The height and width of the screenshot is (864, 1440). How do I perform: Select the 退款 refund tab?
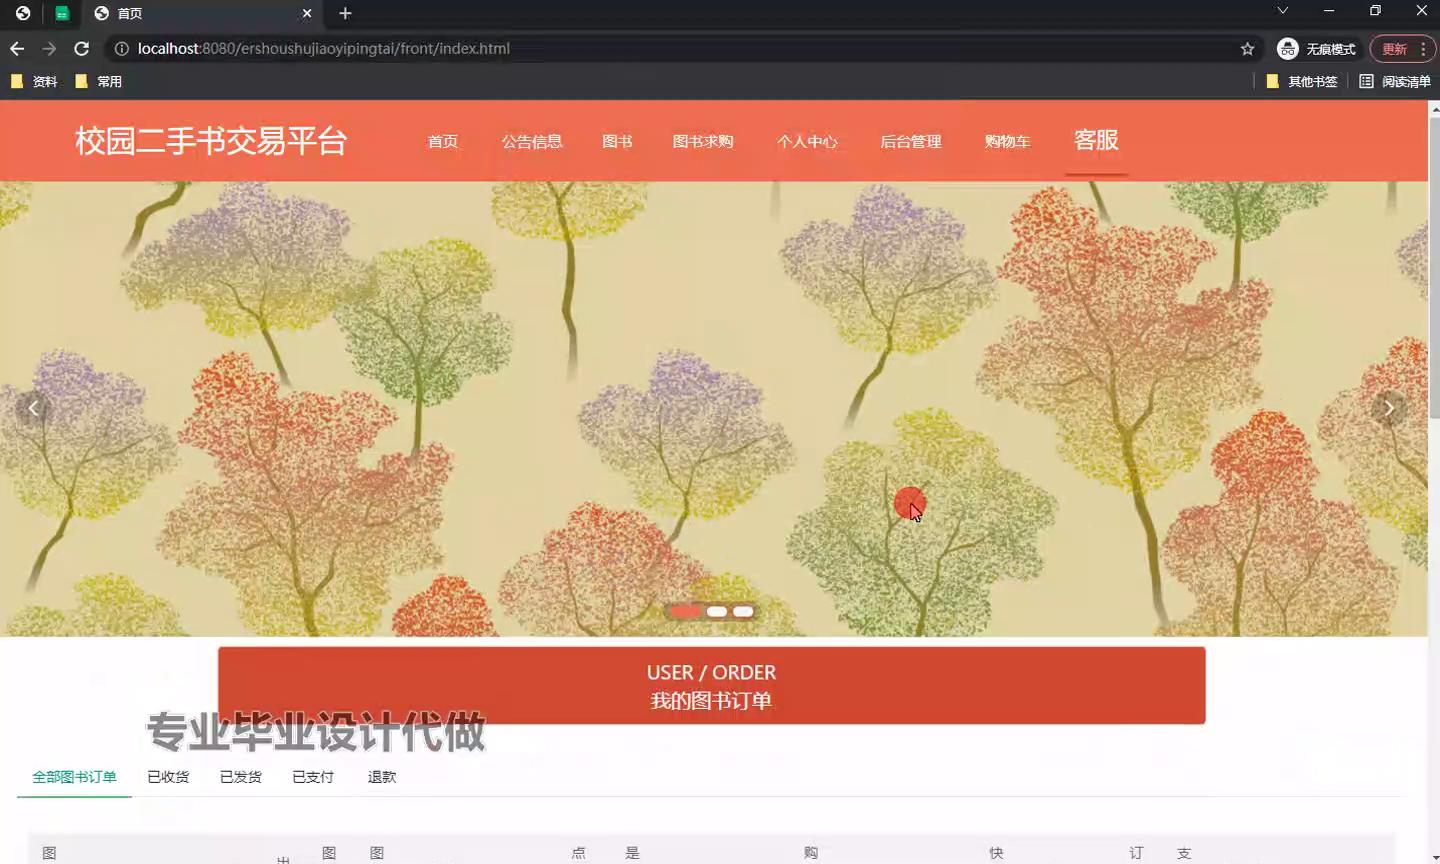pos(382,776)
